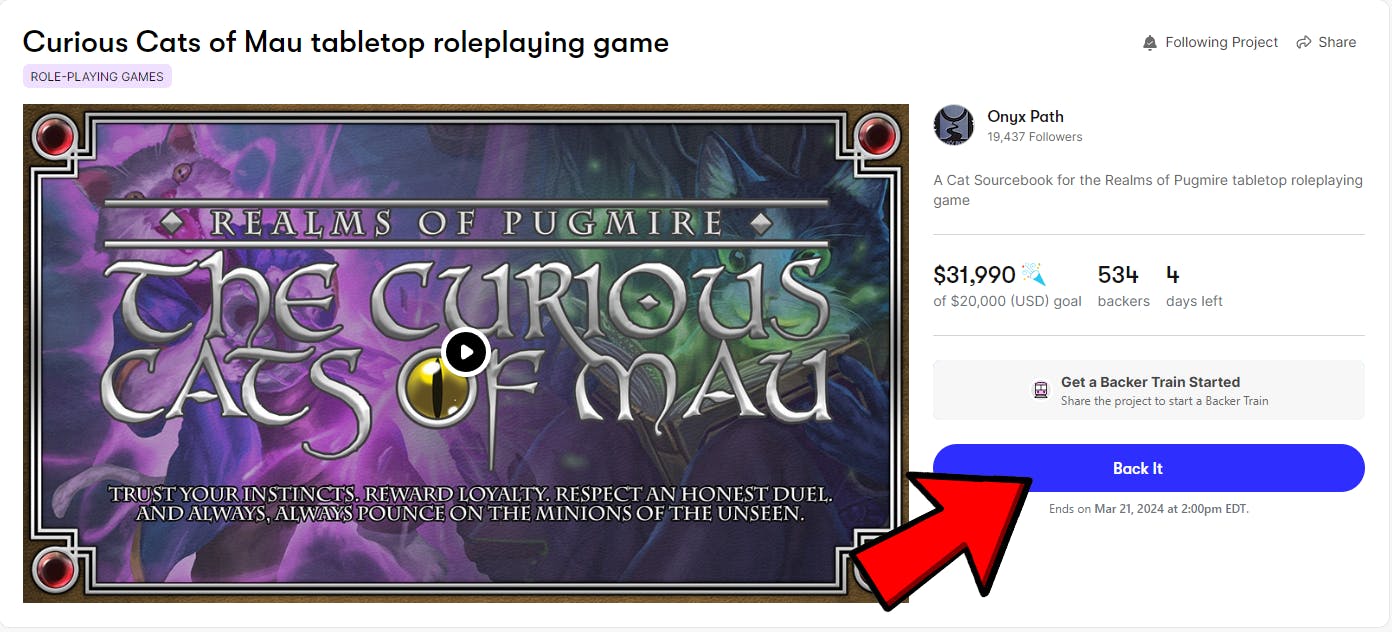View the 19,437 Followers count
Image resolution: width=1392 pixels, height=632 pixels.
point(1035,137)
